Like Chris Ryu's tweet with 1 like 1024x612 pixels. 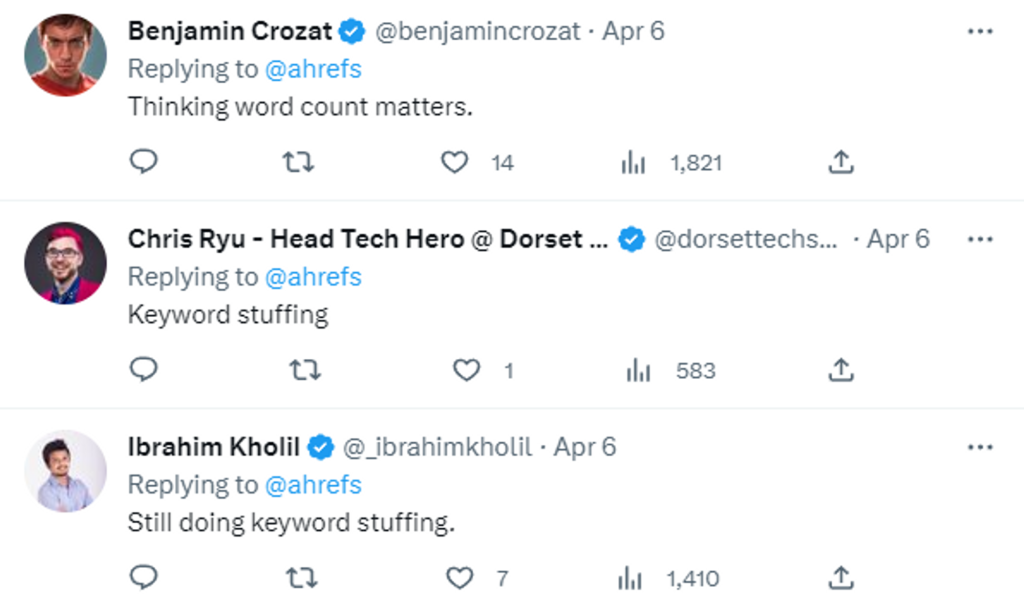pyautogui.click(x=466, y=370)
